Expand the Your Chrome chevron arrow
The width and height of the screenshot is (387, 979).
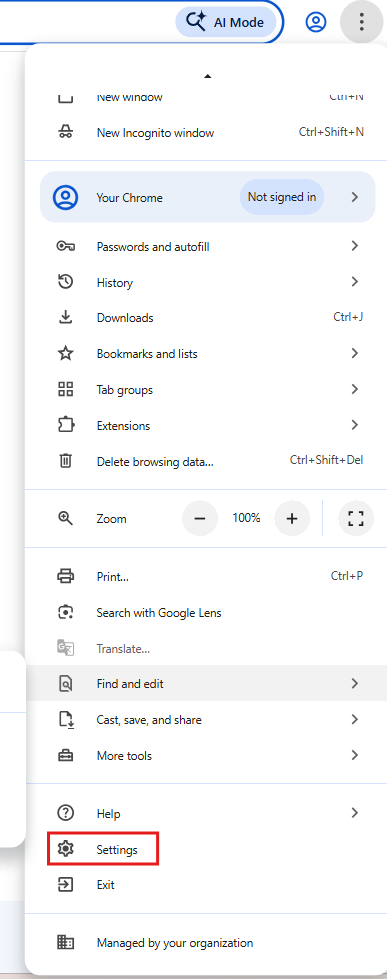coord(355,197)
